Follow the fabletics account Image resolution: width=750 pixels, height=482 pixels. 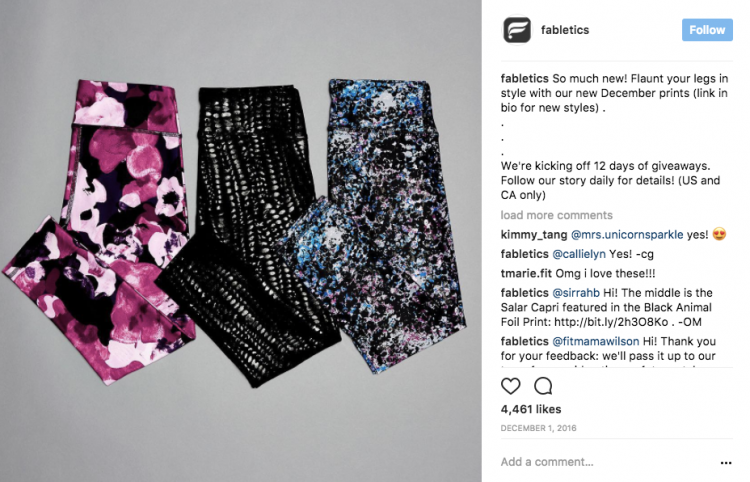click(x=707, y=30)
